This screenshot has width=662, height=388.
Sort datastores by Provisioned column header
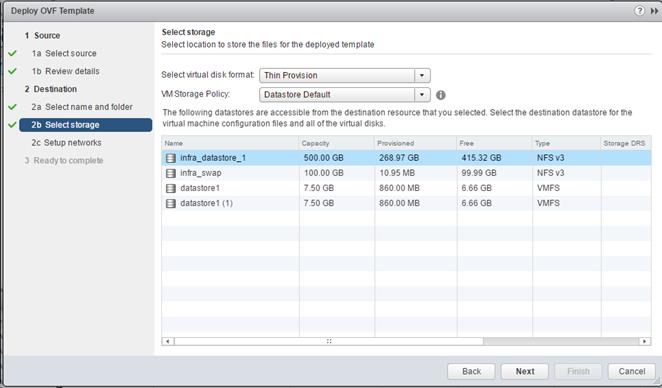pos(415,143)
